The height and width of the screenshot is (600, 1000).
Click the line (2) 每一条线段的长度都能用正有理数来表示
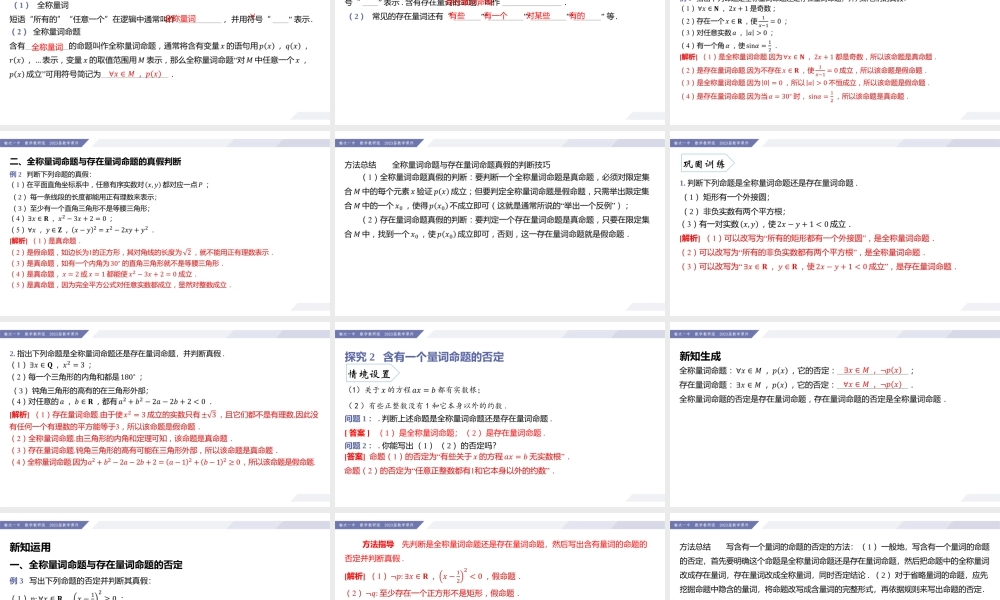pyautogui.click(x=84, y=197)
